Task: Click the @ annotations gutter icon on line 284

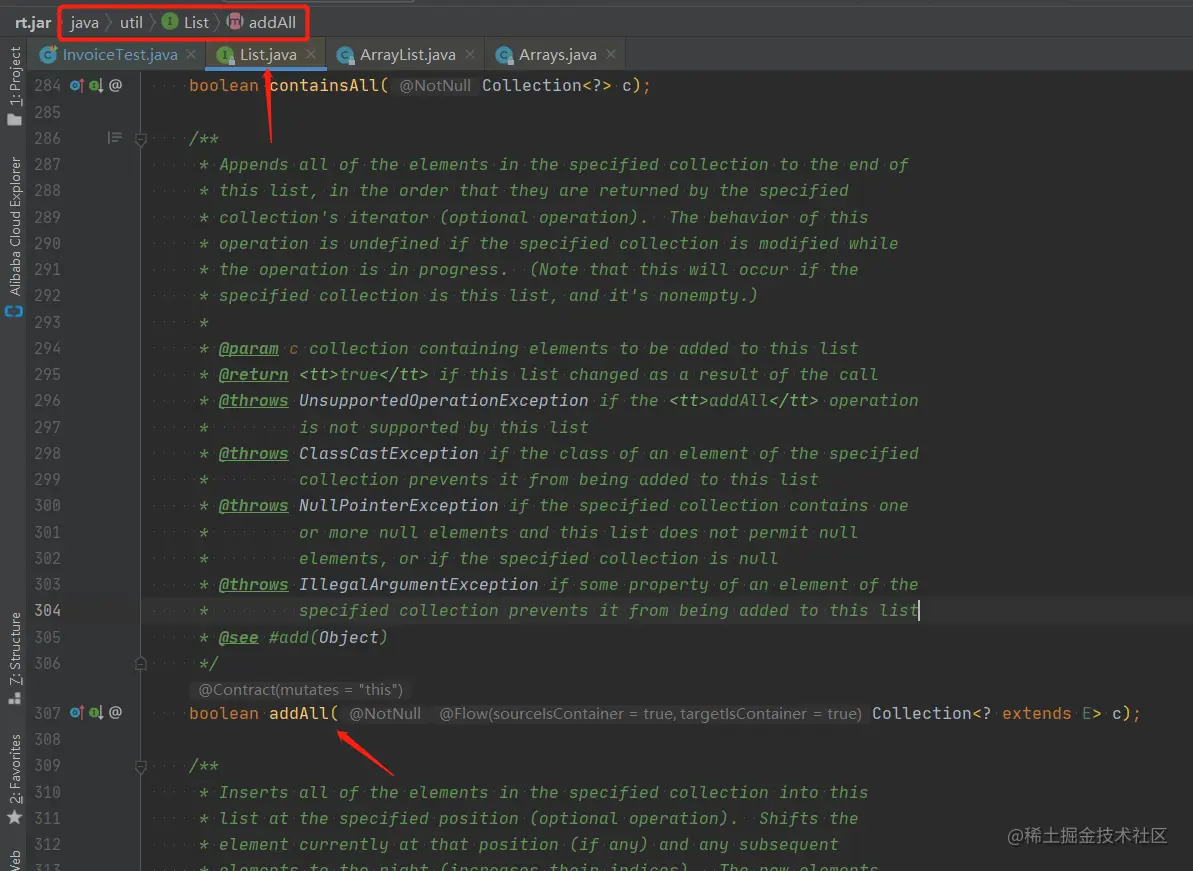Action: pos(116,85)
